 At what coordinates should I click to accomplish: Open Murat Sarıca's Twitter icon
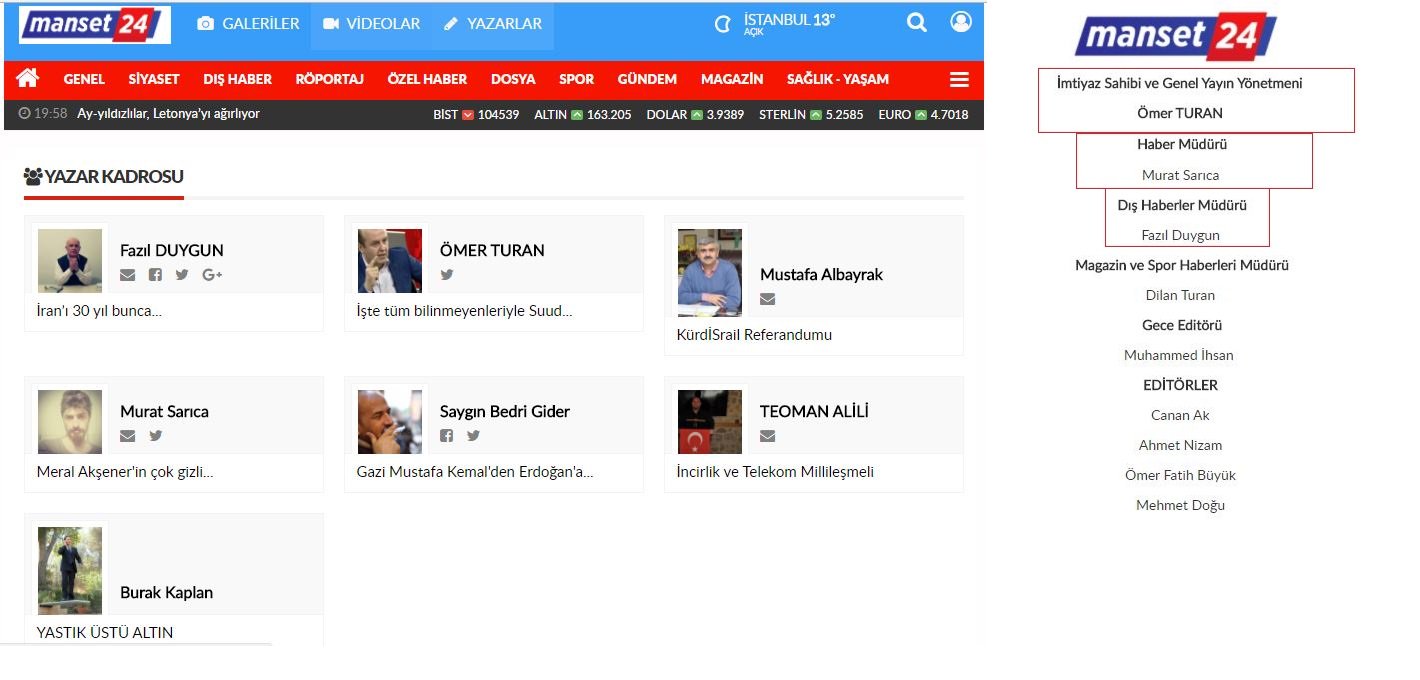click(x=156, y=436)
